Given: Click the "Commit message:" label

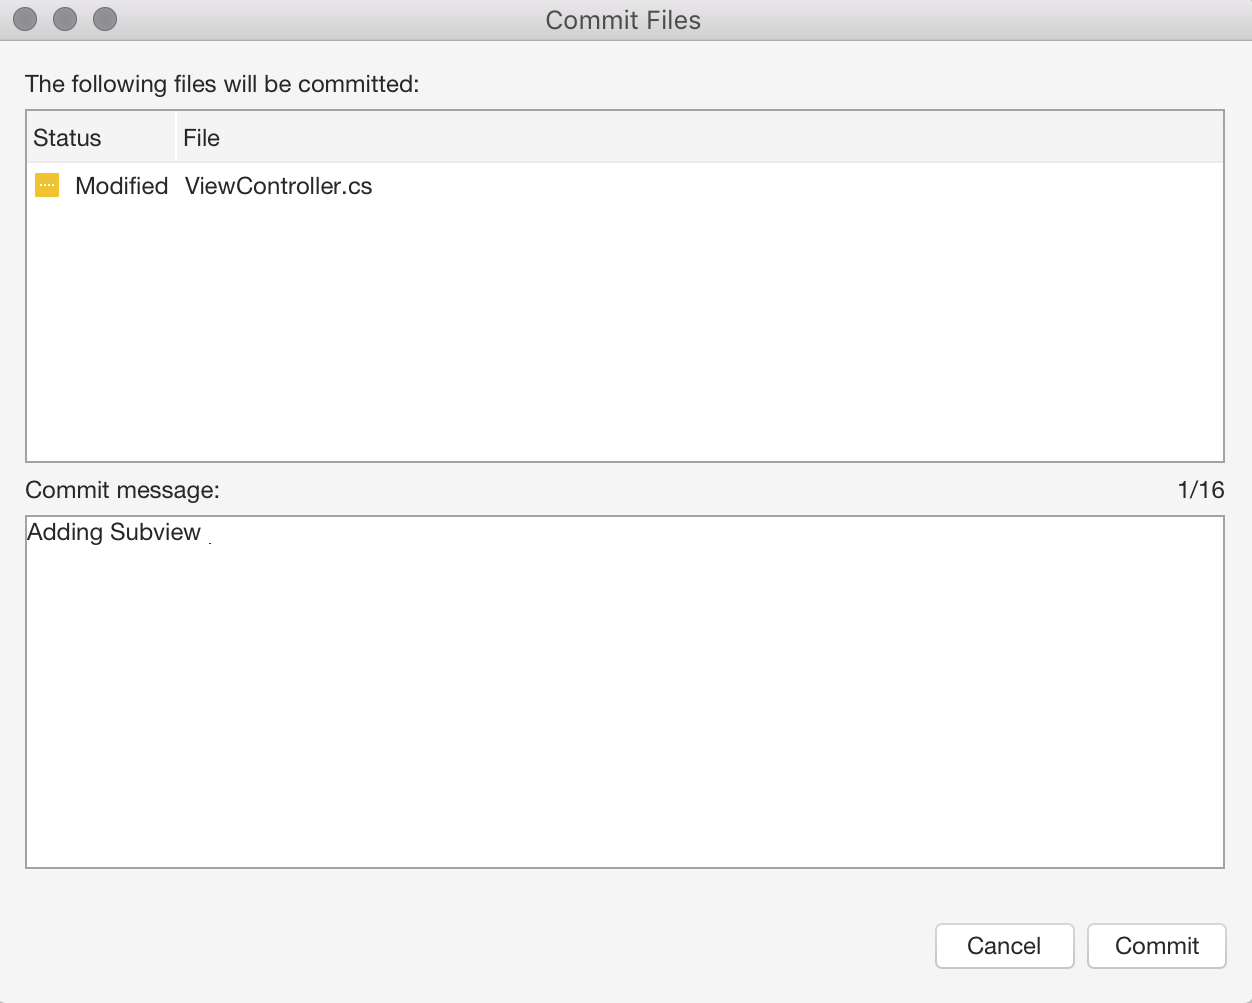Looking at the screenshot, I should 122,490.
